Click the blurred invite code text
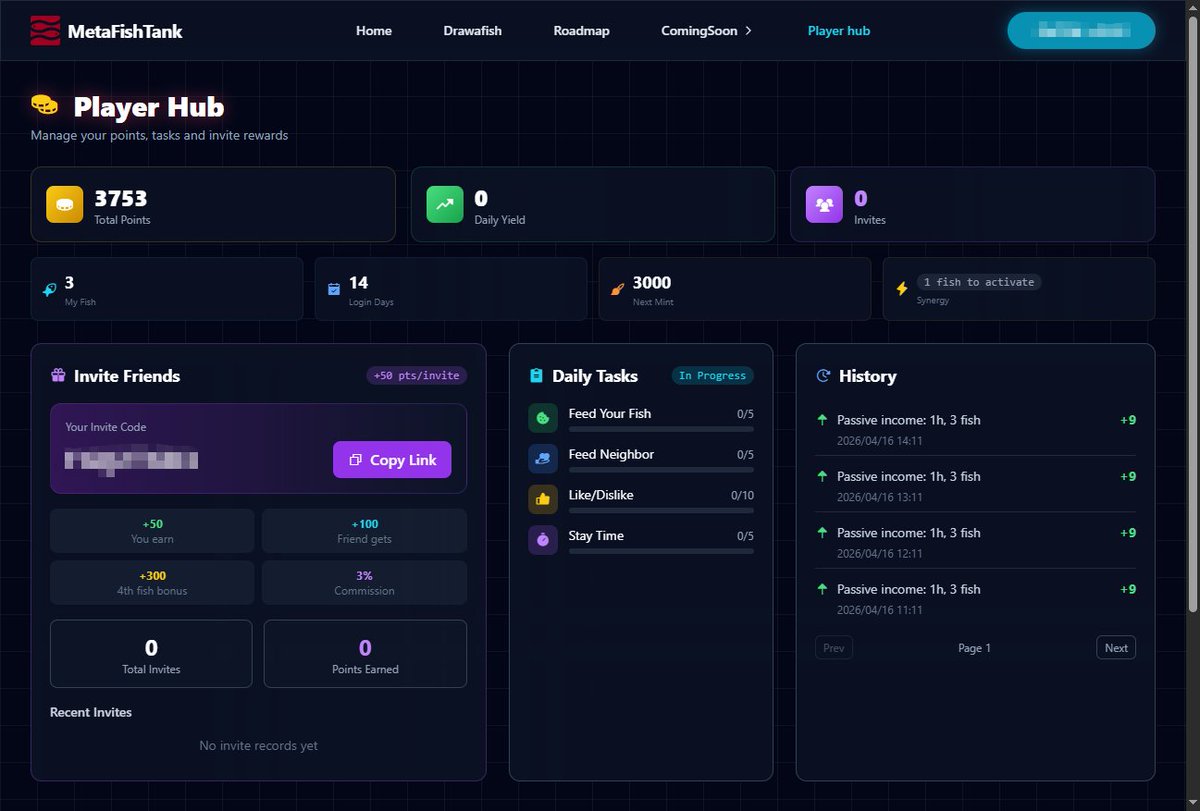1200x811 pixels. 131,460
